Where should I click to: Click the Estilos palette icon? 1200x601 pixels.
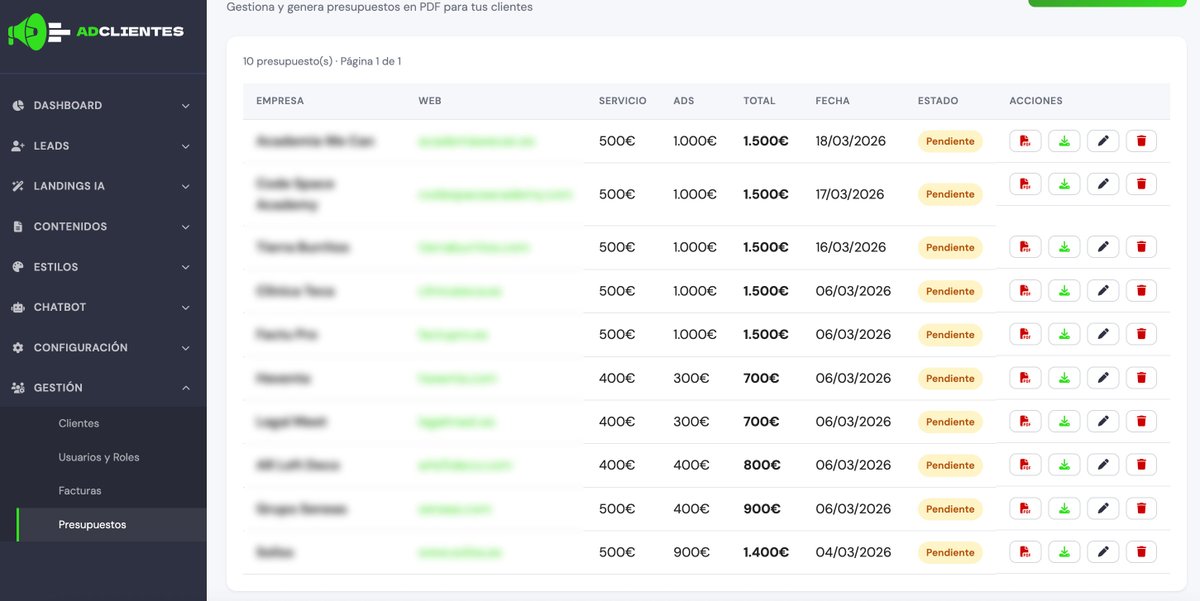coord(18,267)
